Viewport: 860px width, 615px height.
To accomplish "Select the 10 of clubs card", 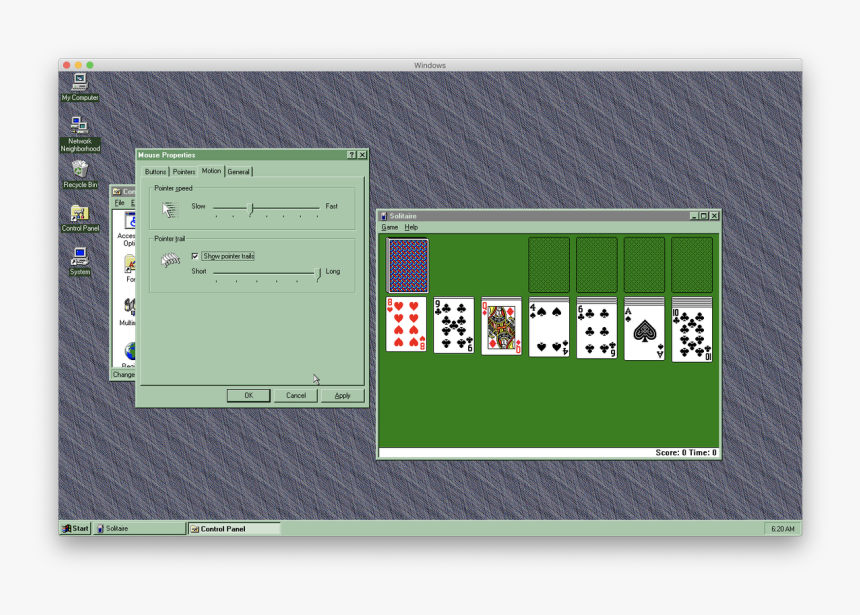I will click(692, 334).
